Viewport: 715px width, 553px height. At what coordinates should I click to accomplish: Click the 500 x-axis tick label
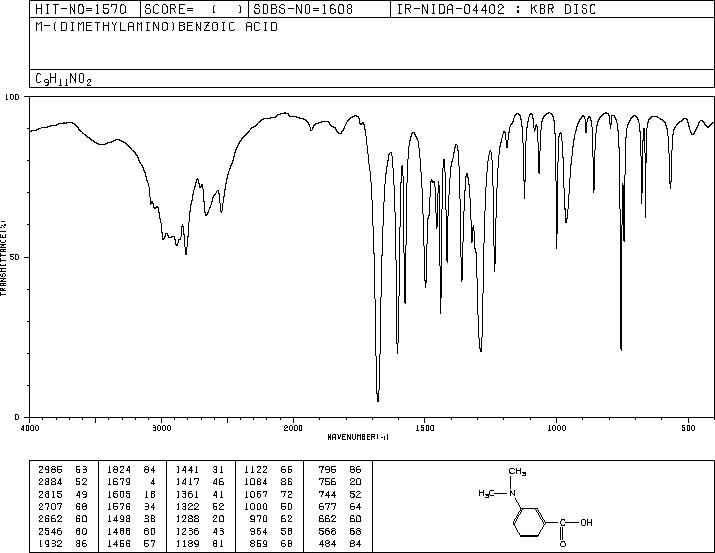click(x=689, y=428)
